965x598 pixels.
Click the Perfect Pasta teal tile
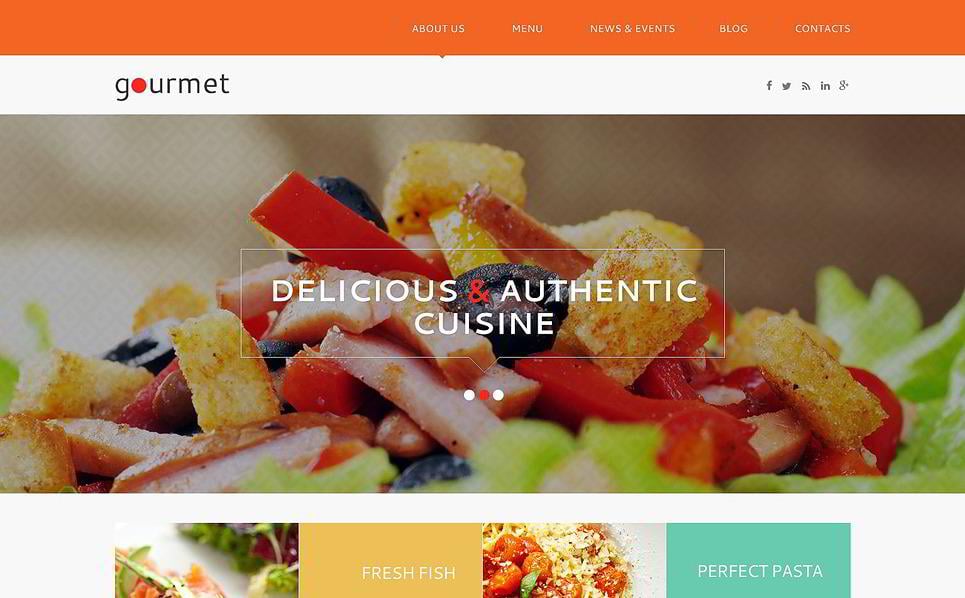pyautogui.click(x=759, y=560)
